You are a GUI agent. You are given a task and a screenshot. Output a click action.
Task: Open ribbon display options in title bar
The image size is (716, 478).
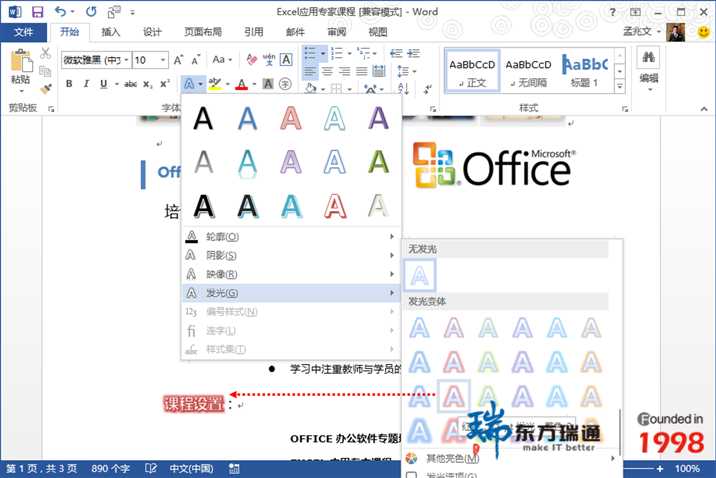635,12
